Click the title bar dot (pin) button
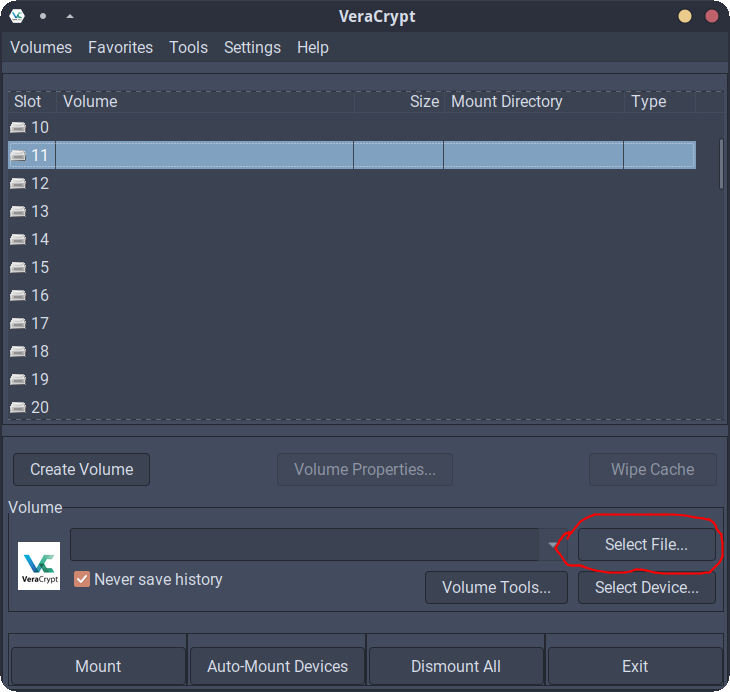730x692 pixels. tap(43, 16)
